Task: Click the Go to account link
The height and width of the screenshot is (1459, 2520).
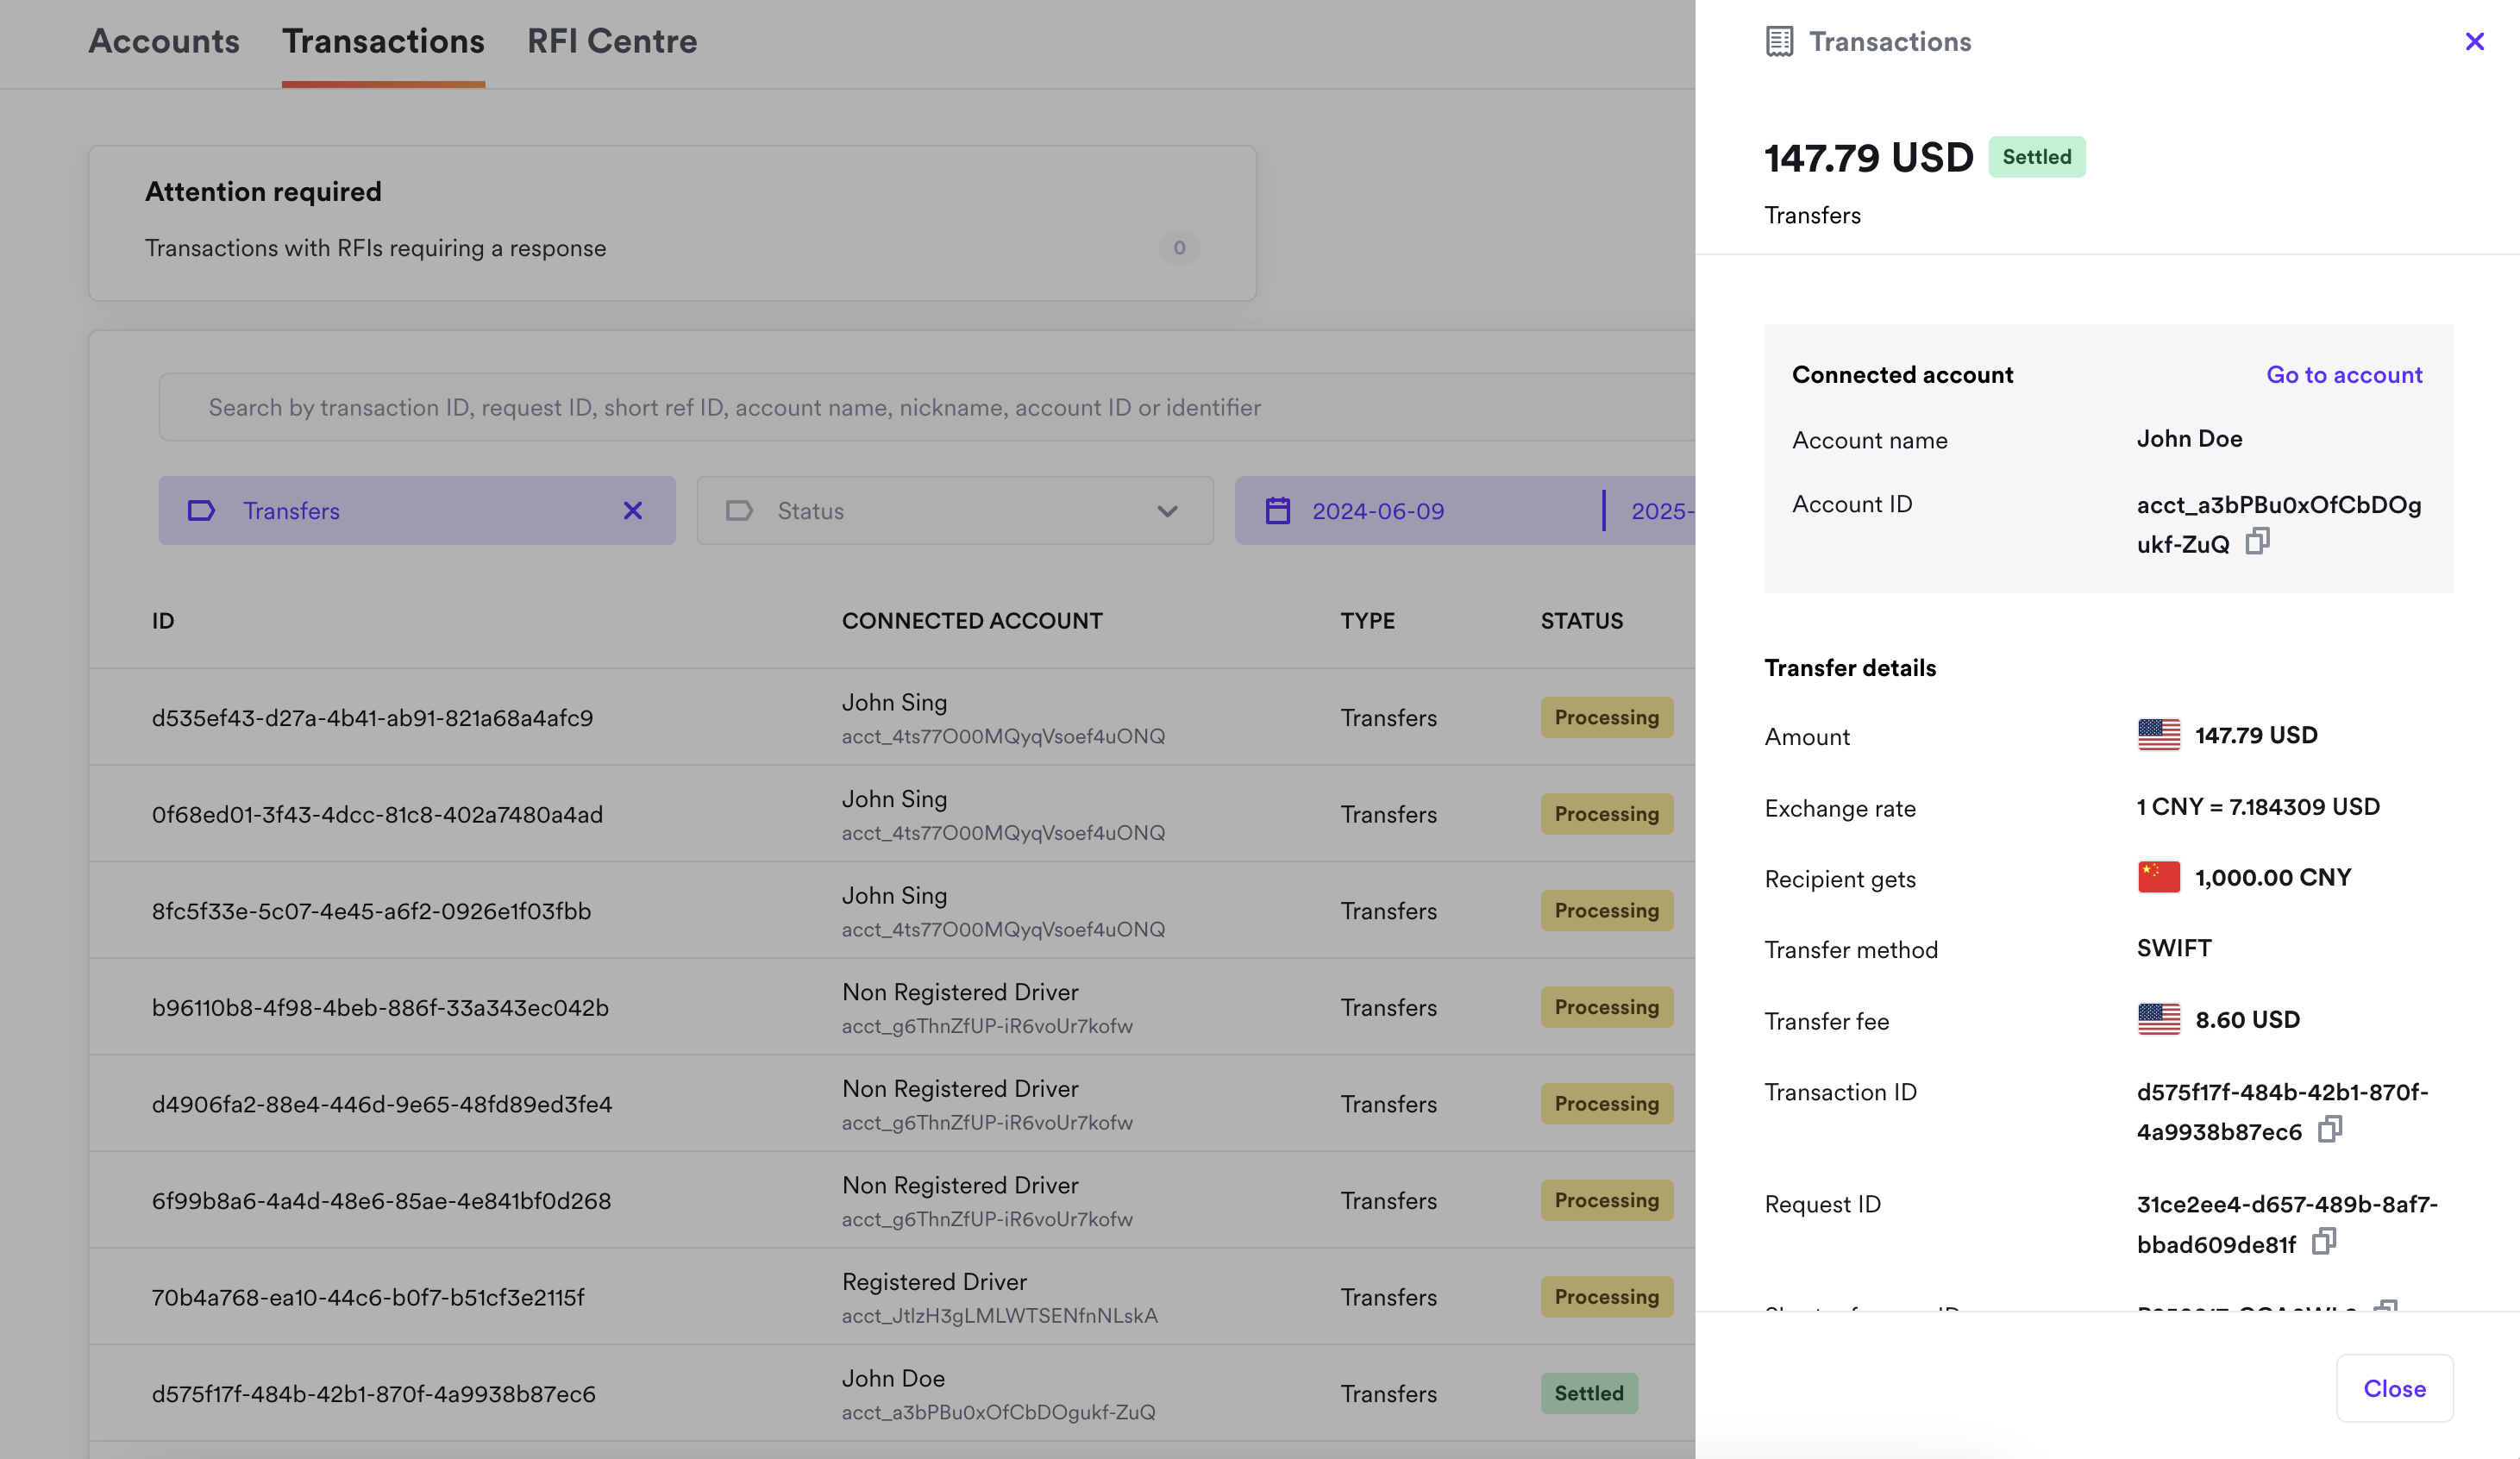Action: pyautogui.click(x=2343, y=375)
